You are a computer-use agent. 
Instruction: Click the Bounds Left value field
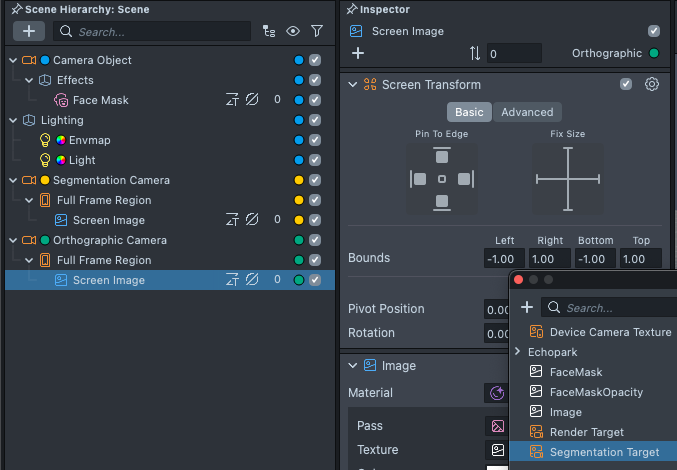(505, 258)
